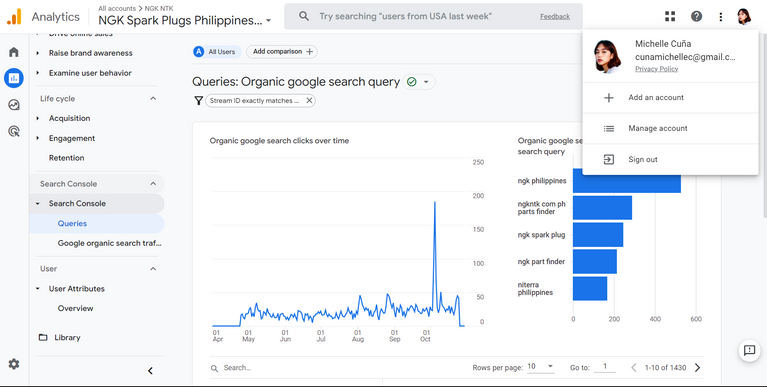Select Google organic search traffic report
The image size is (767, 387).
pos(110,243)
